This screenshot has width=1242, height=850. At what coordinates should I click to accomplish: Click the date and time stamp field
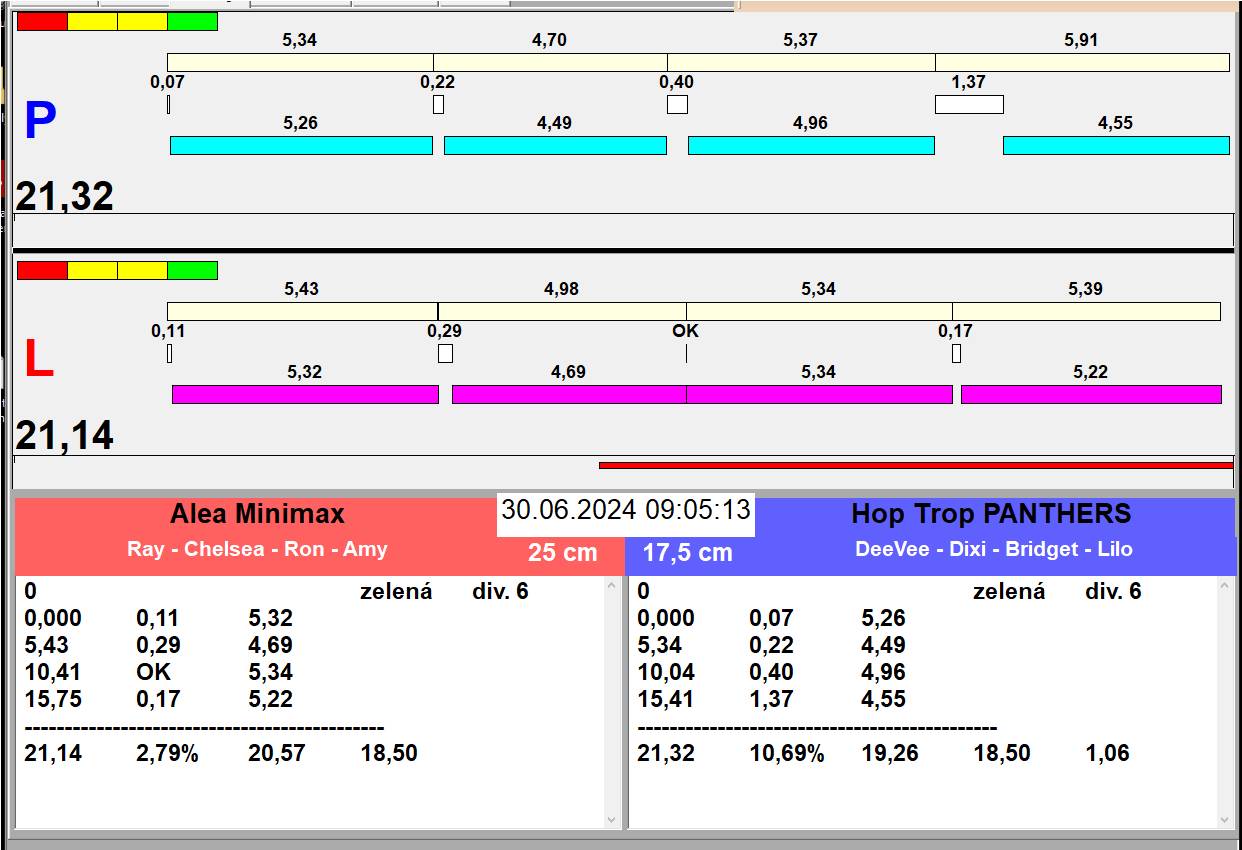click(625, 510)
